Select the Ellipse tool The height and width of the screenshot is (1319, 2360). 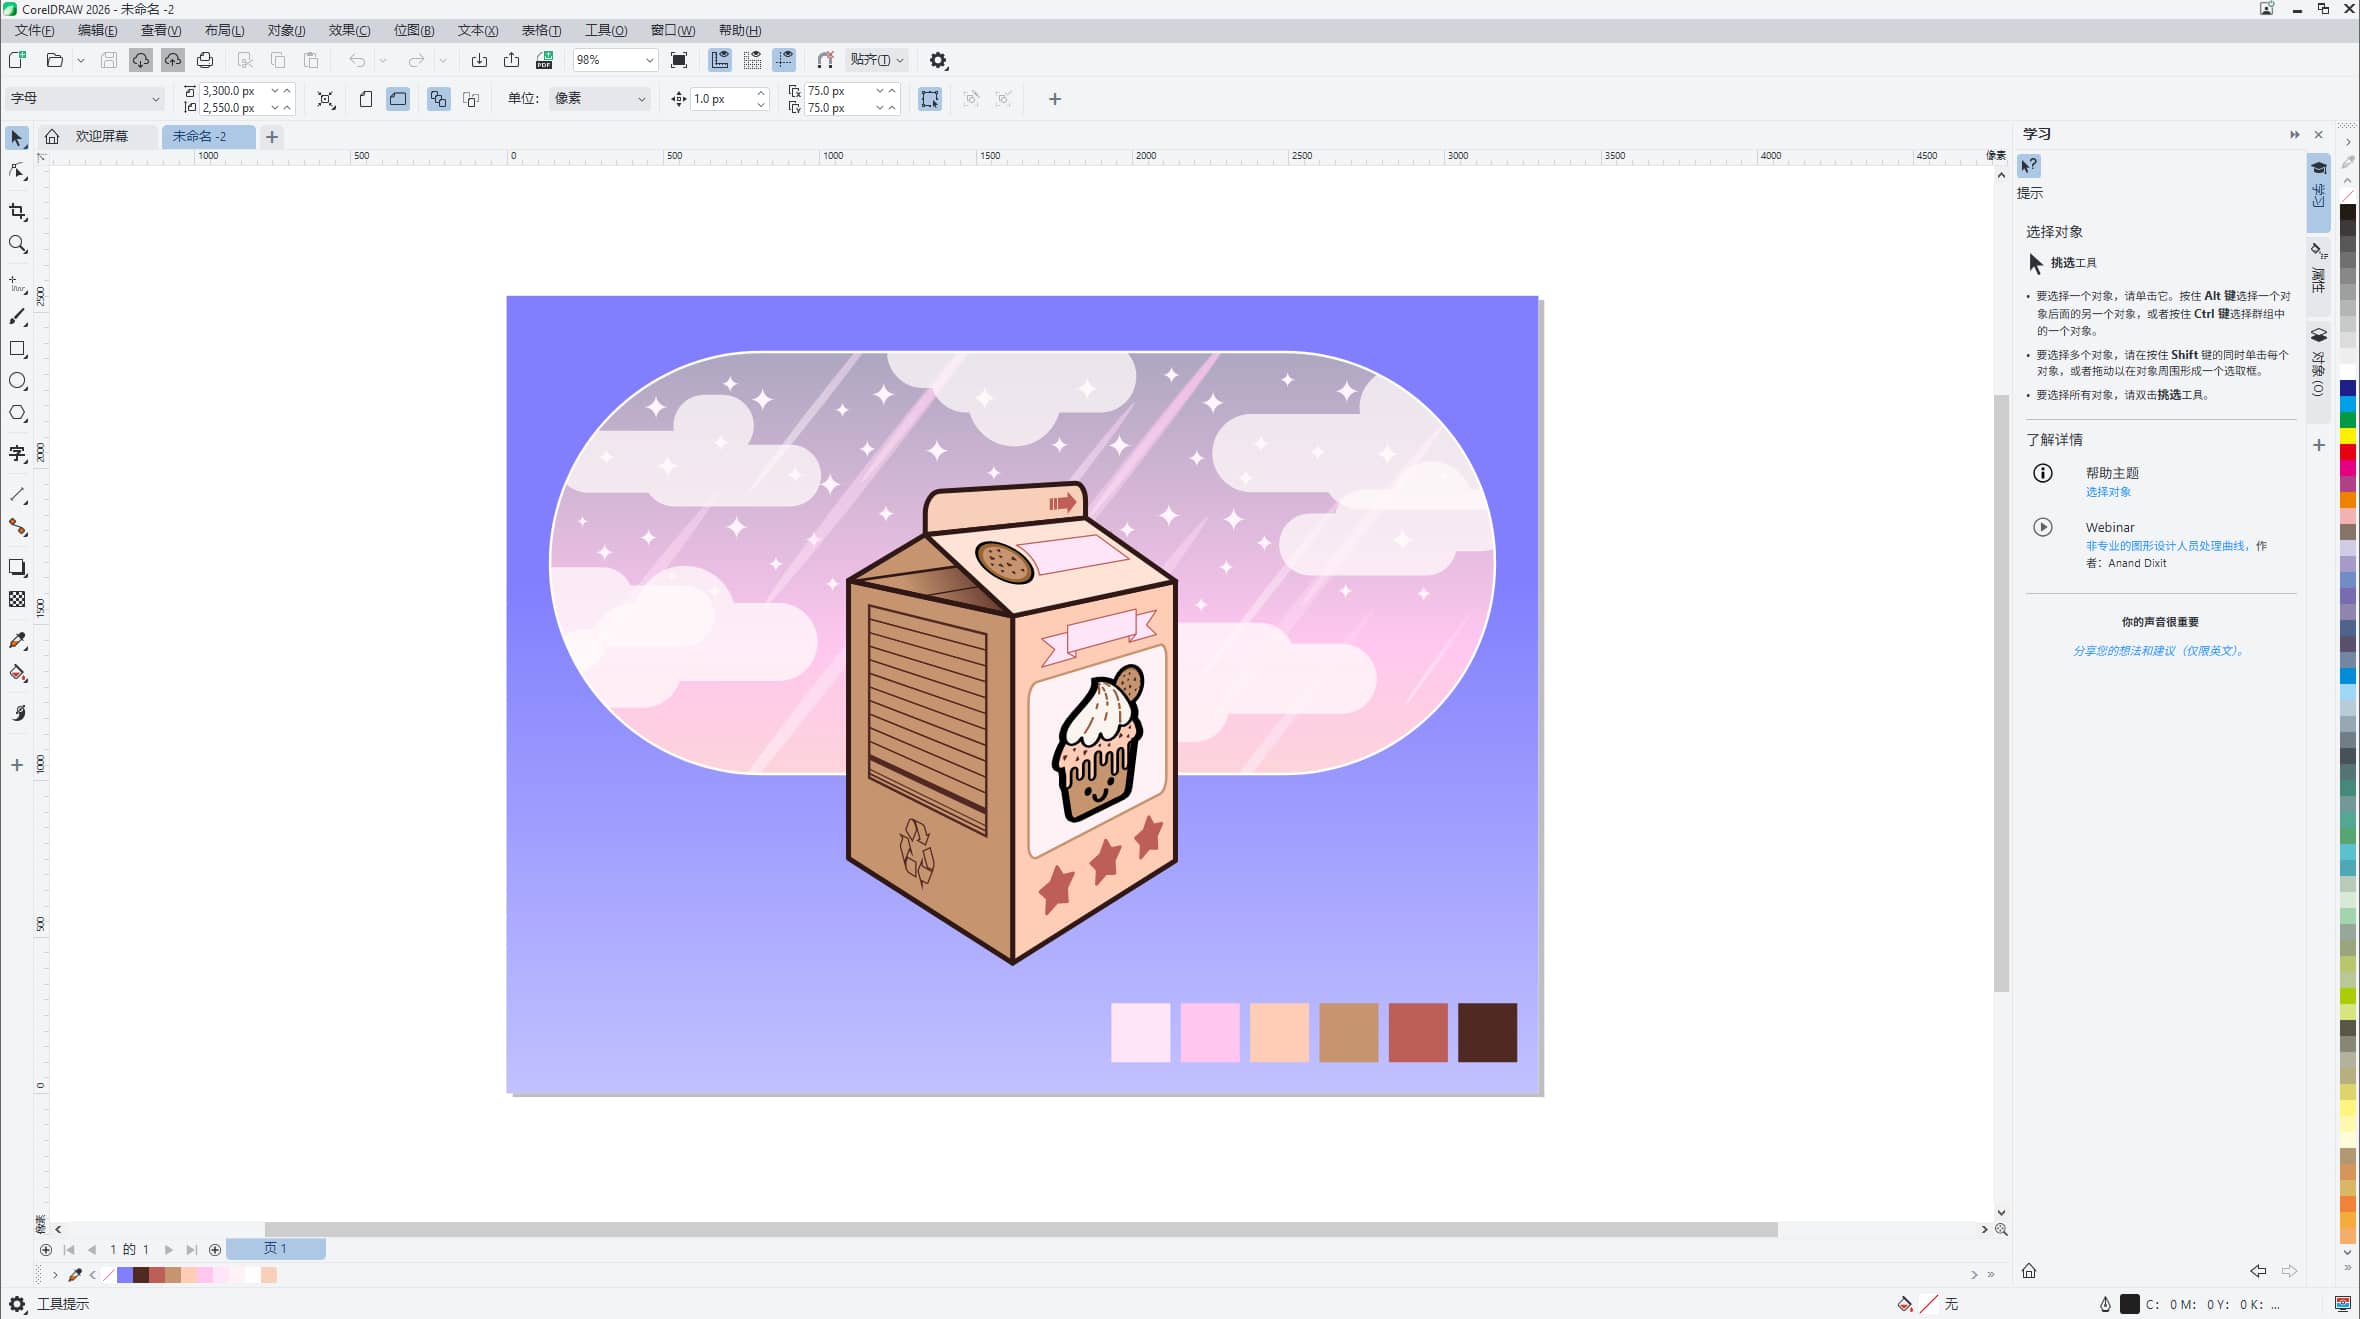17,381
